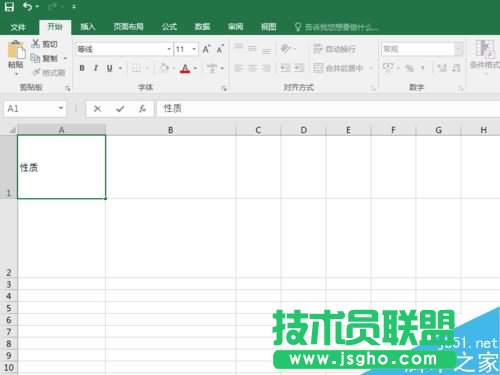Open the 公式 (Formulas) tab
Viewport: 500px width, 375px height.
click(x=169, y=27)
